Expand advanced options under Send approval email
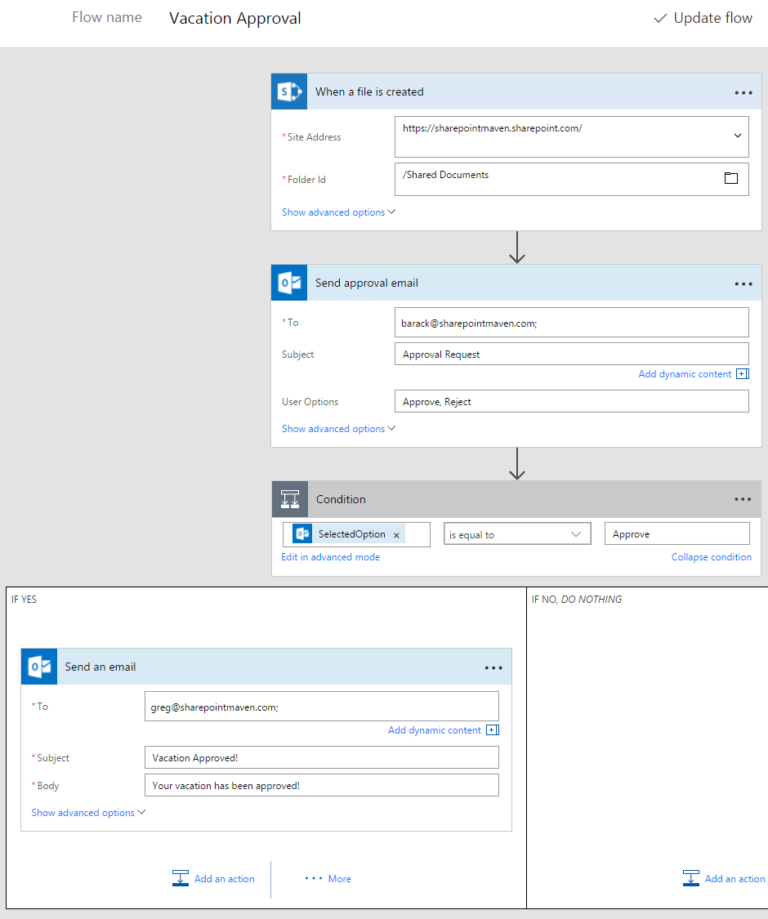The height and width of the screenshot is (919, 768). click(x=338, y=429)
